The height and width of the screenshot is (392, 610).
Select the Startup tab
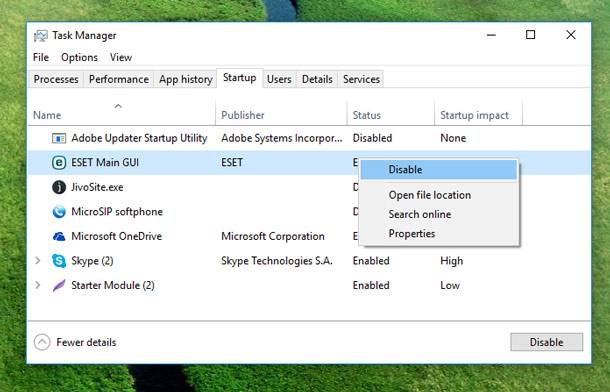point(240,78)
